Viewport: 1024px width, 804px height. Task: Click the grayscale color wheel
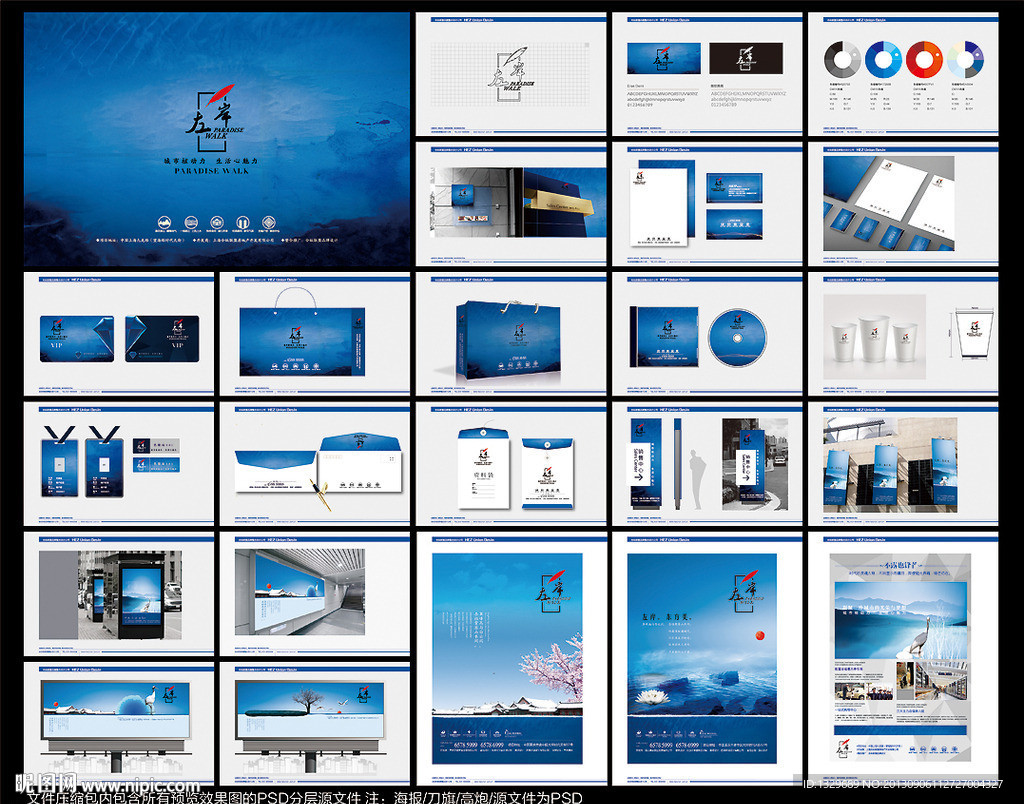pyautogui.click(x=841, y=59)
